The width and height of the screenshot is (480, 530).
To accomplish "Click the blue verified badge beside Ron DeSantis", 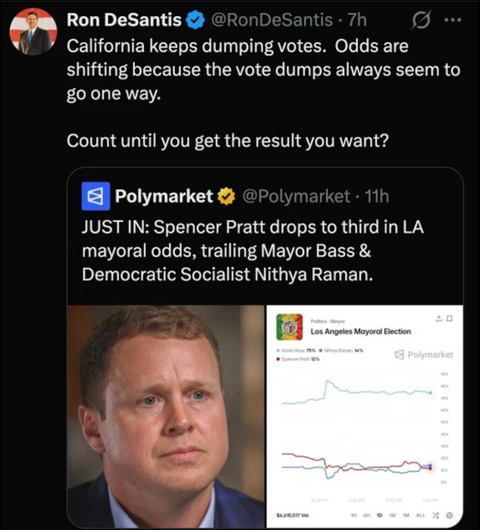I will click(196, 20).
